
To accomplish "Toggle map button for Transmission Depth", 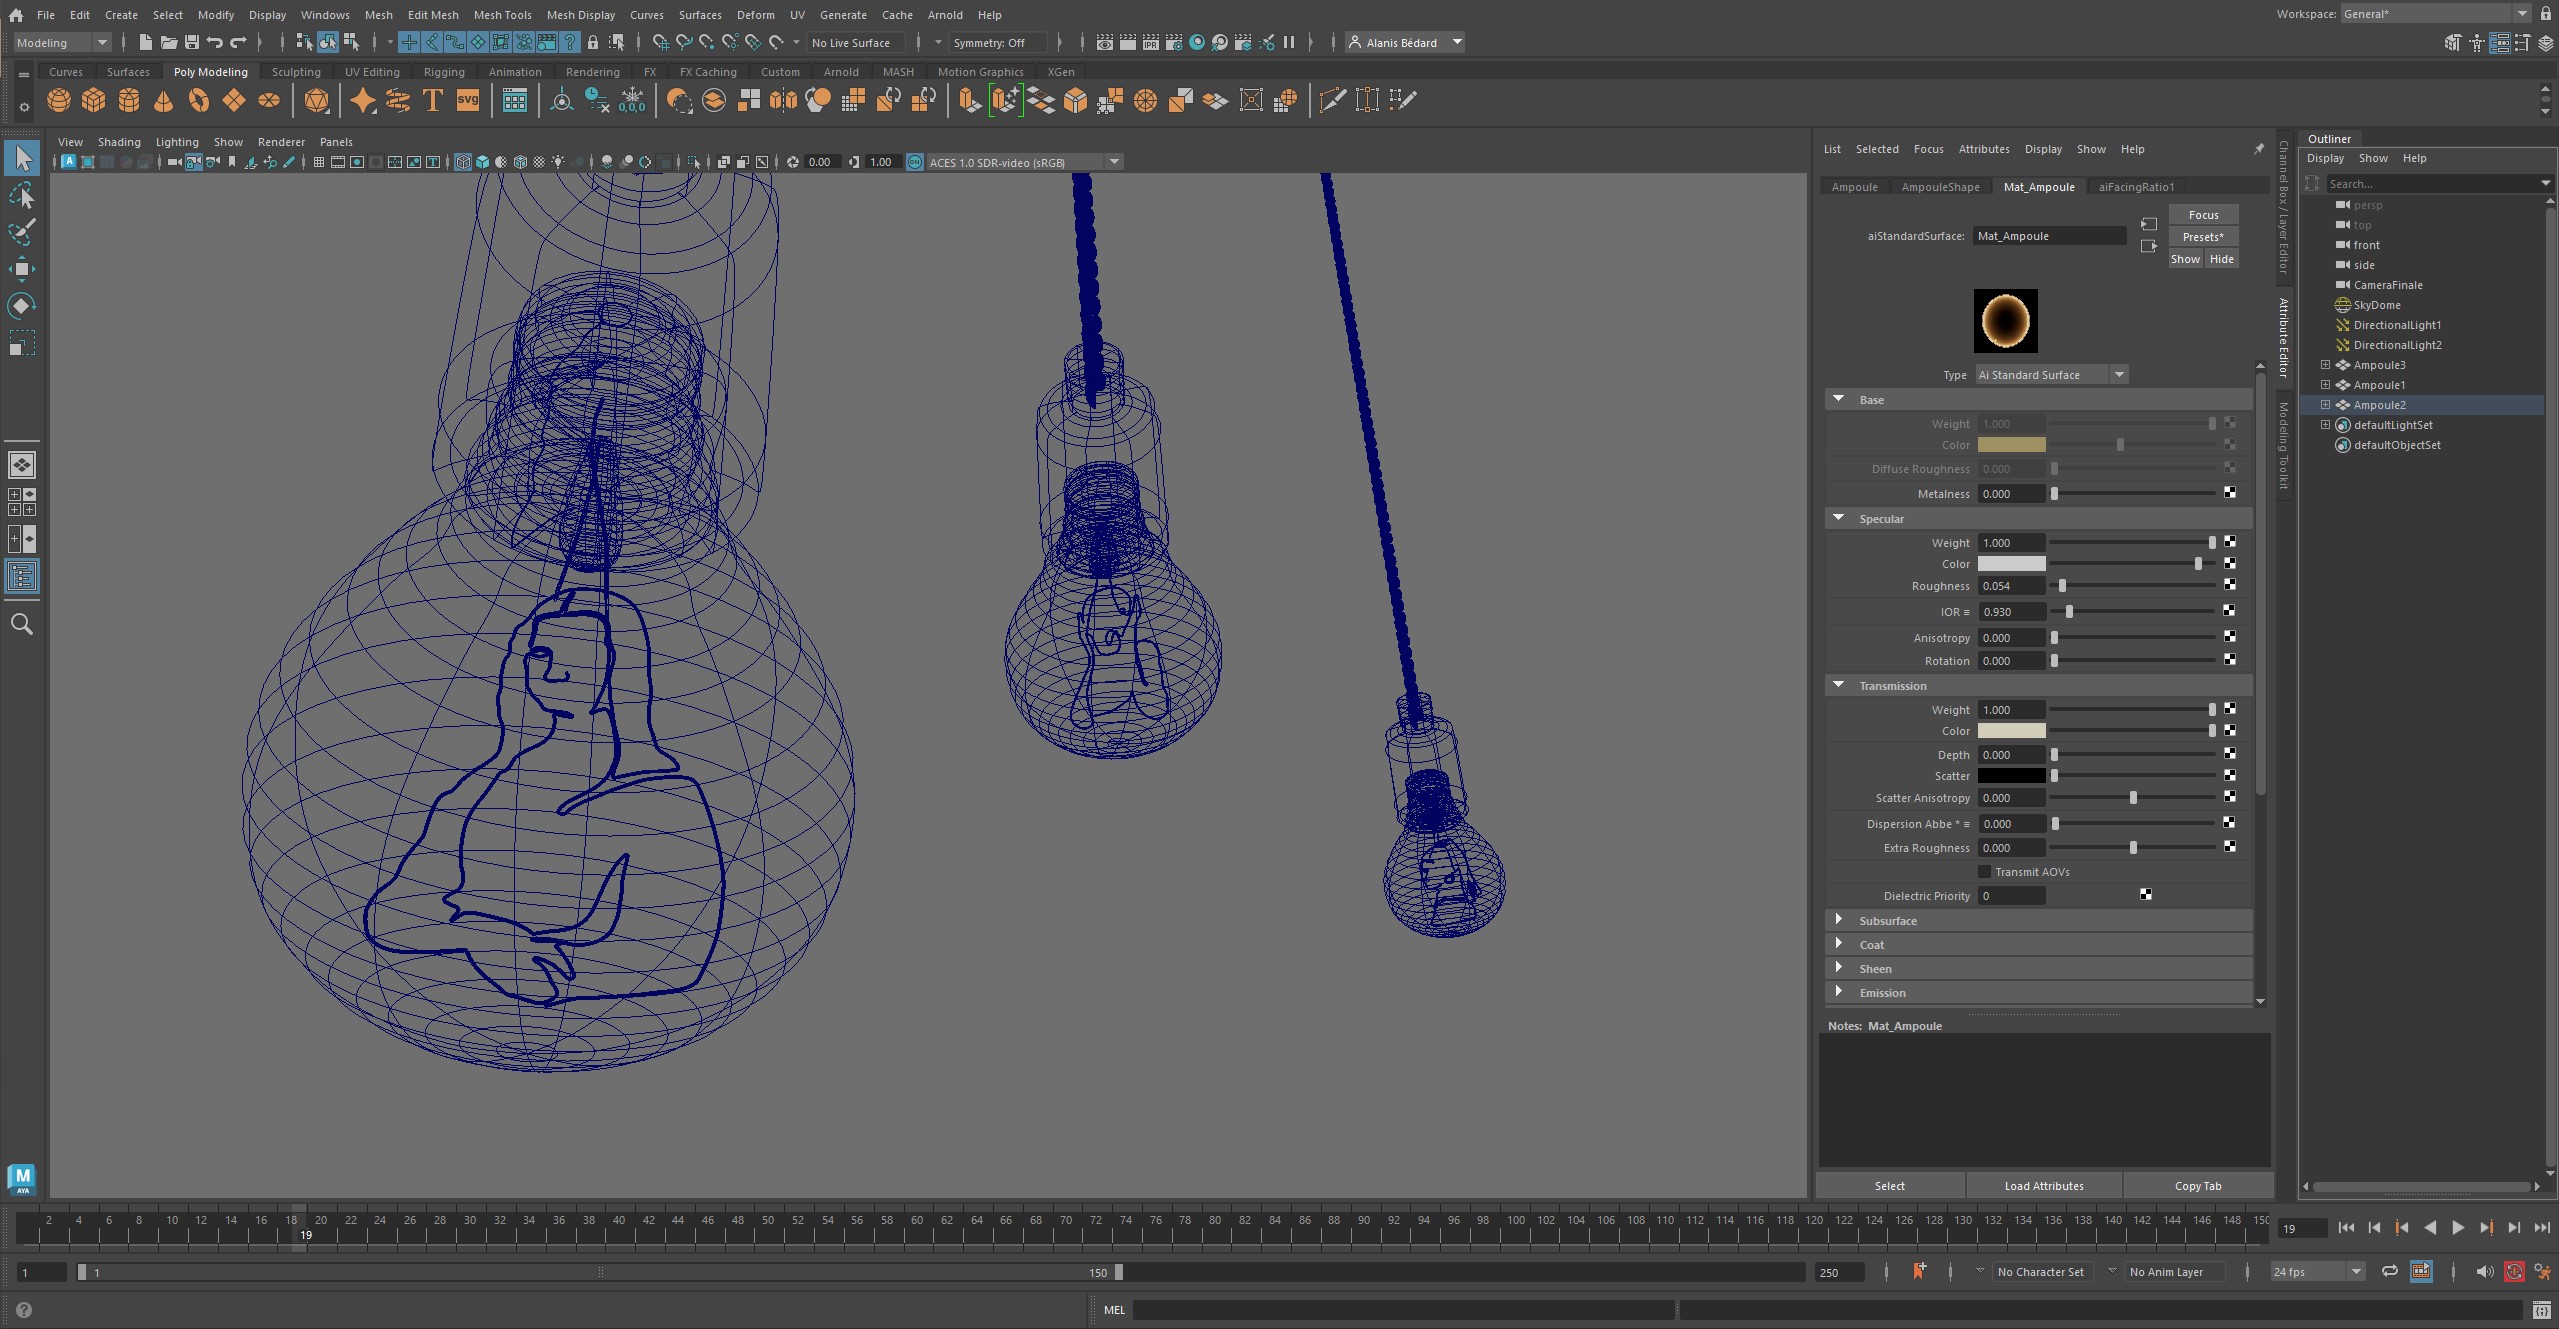I will pyautogui.click(x=2229, y=754).
